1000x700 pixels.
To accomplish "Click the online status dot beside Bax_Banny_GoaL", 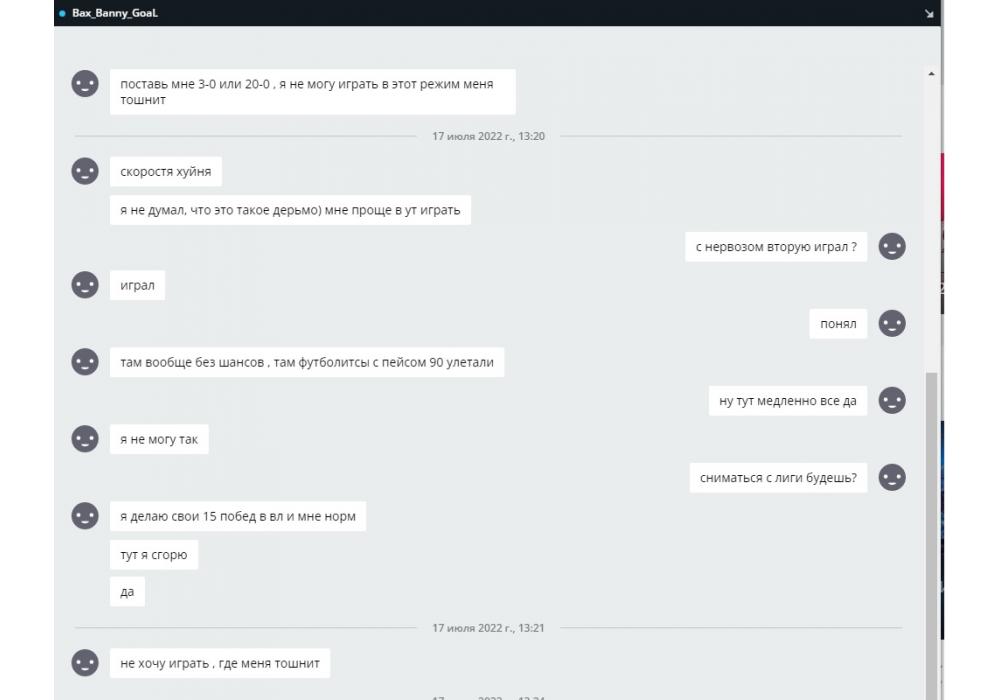I will pos(62,13).
